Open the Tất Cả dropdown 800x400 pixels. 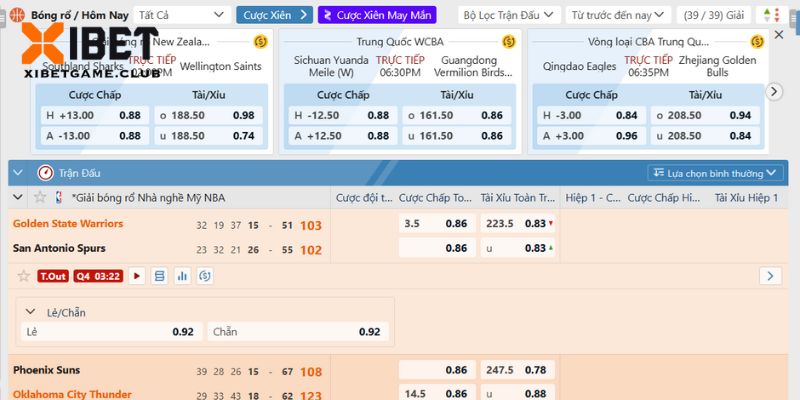(x=182, y=15)
